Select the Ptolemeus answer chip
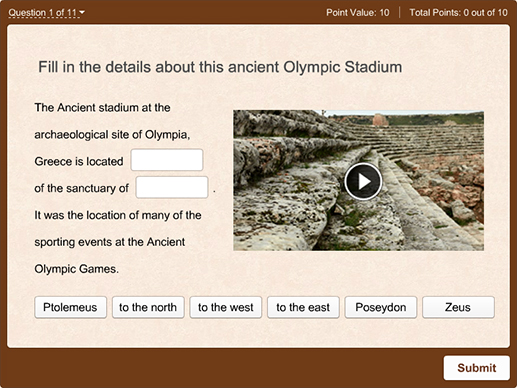Screen dimensions: 517x388 coord(70,307)
